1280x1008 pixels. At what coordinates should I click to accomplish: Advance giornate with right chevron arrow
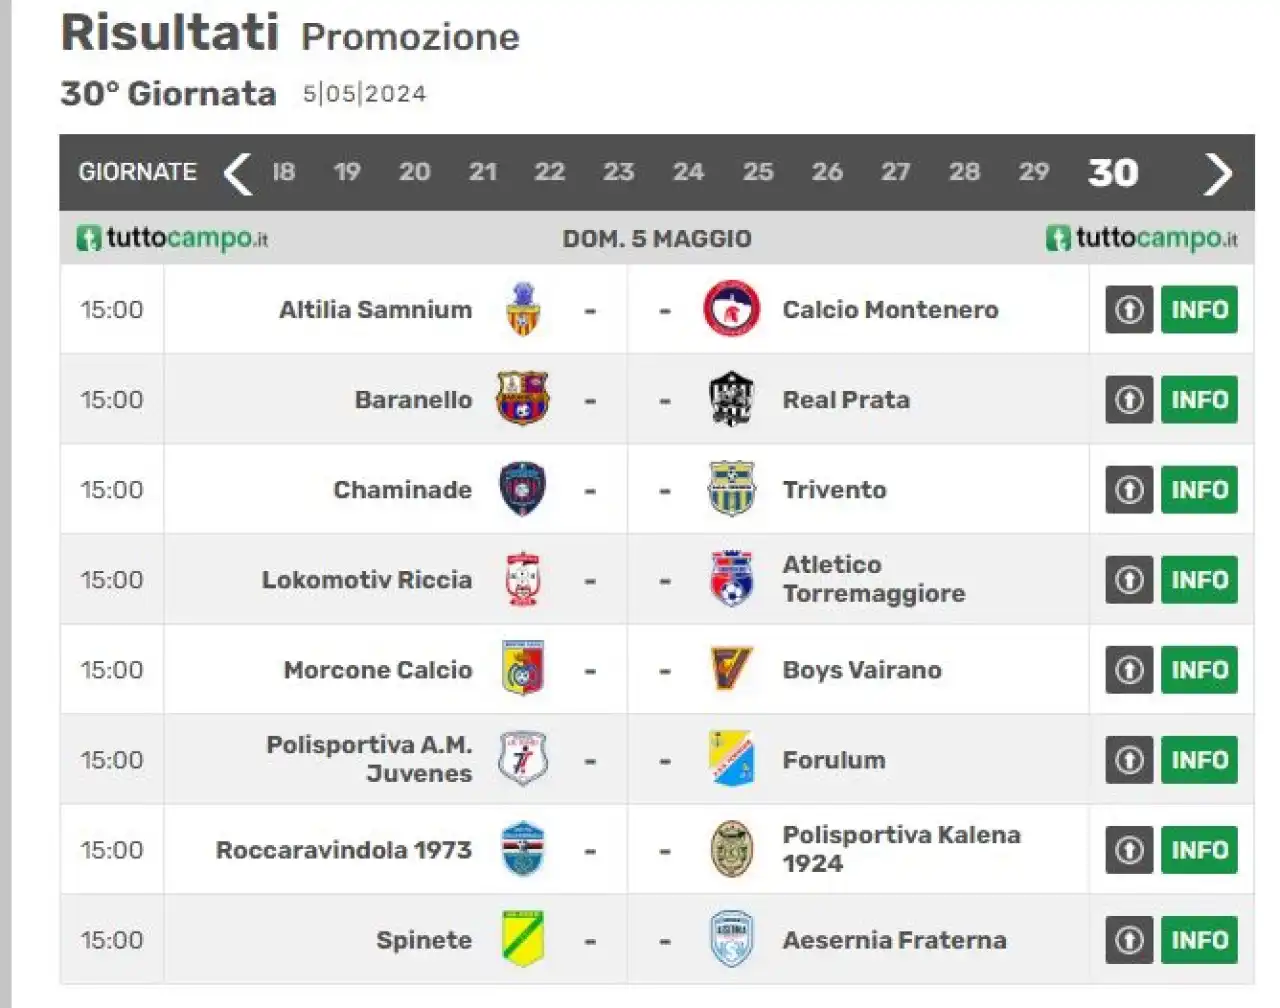pyautogui.click(x=1217, y=173)
